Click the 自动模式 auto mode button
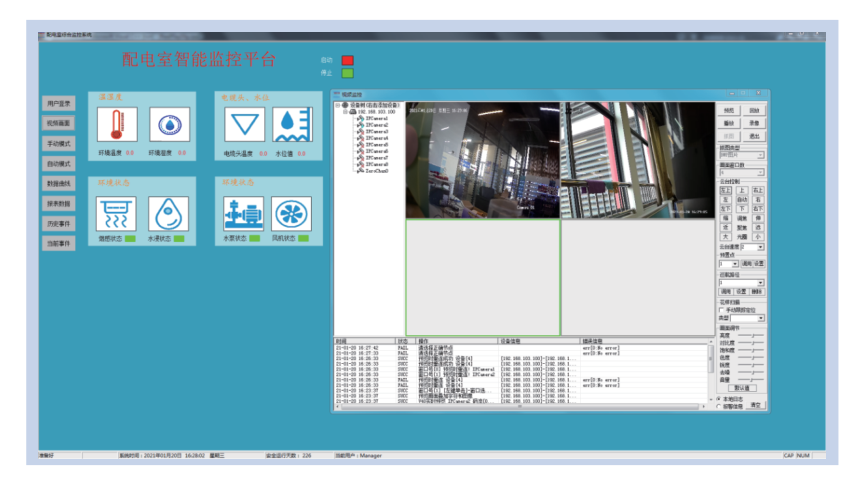868x482 pixels. pos(59,163)
